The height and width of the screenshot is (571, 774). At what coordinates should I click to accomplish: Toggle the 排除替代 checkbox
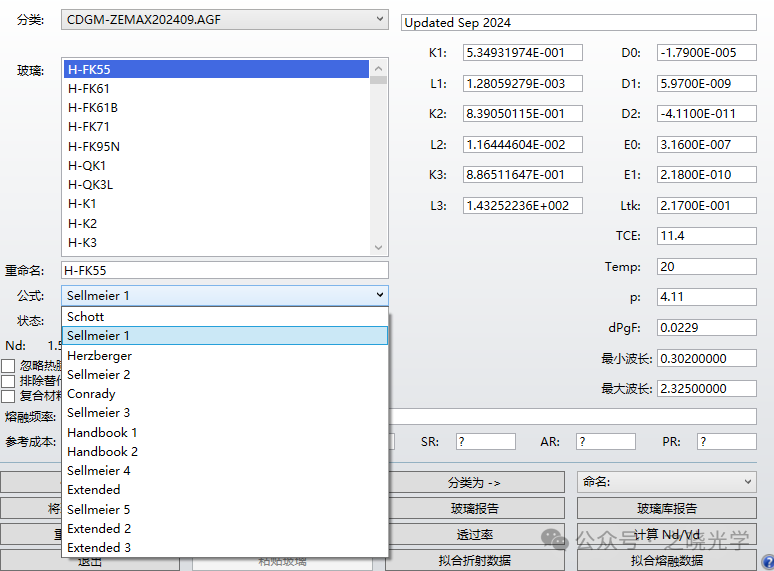pos(8,381)
